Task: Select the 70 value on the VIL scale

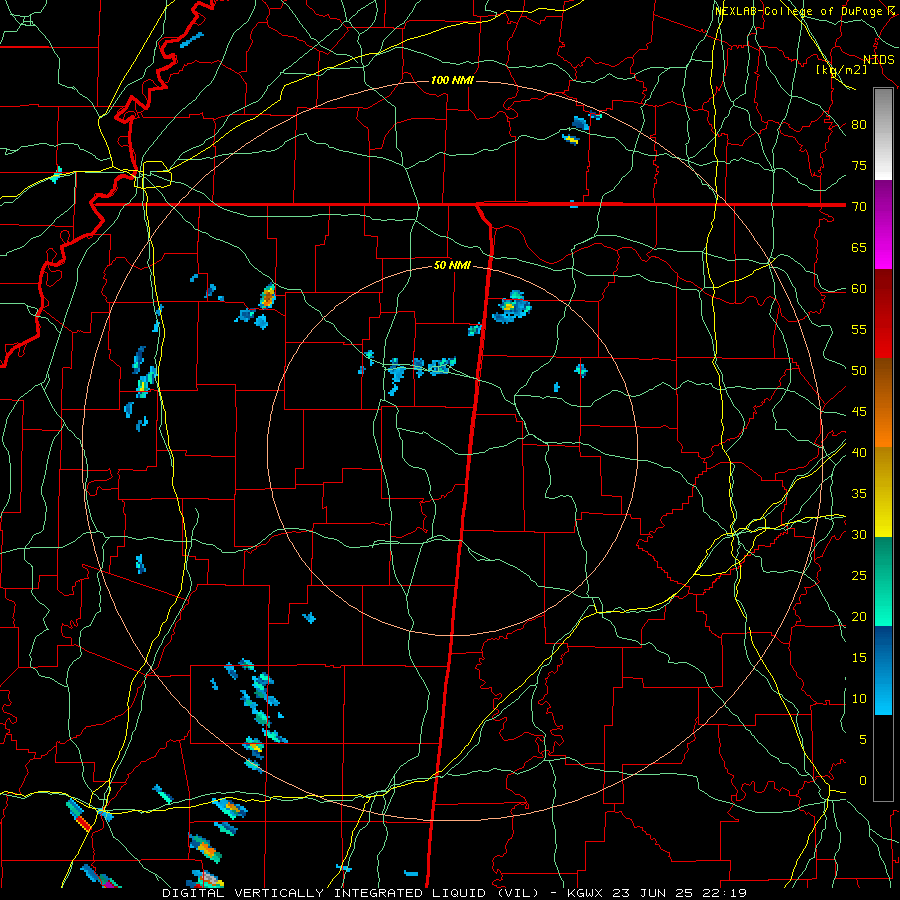Action: 859,207
